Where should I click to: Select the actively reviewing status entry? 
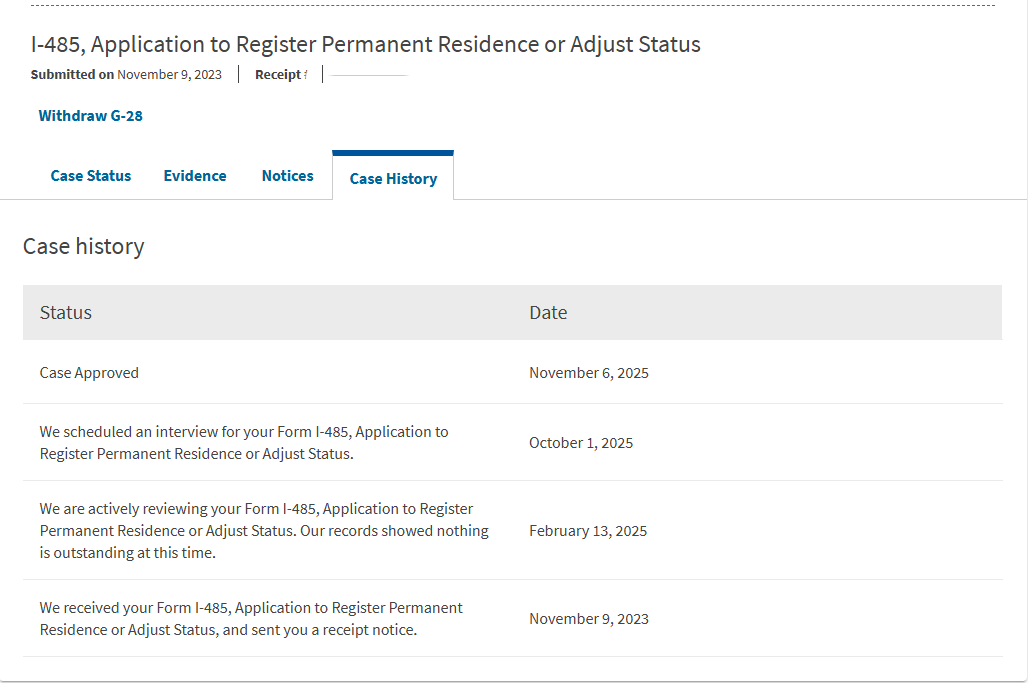coord(264,530)
